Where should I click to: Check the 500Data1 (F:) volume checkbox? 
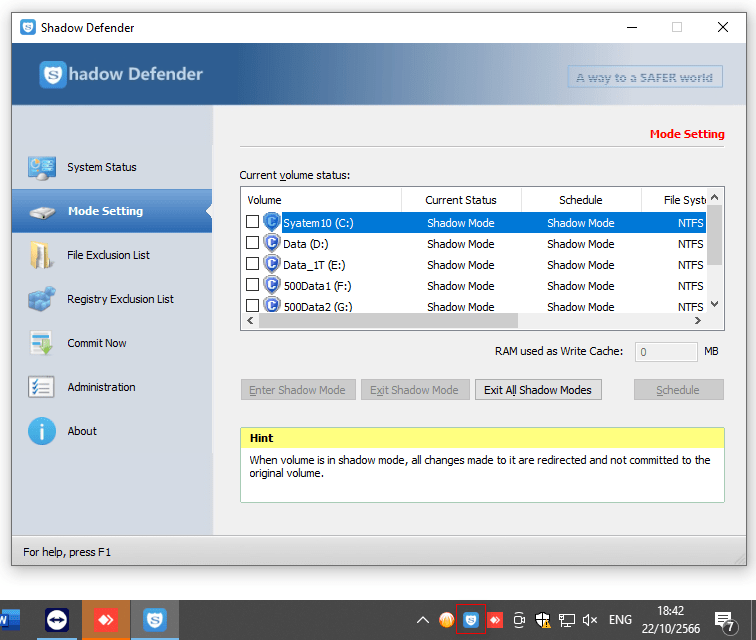pyautogui.click(x=252, y=285)
